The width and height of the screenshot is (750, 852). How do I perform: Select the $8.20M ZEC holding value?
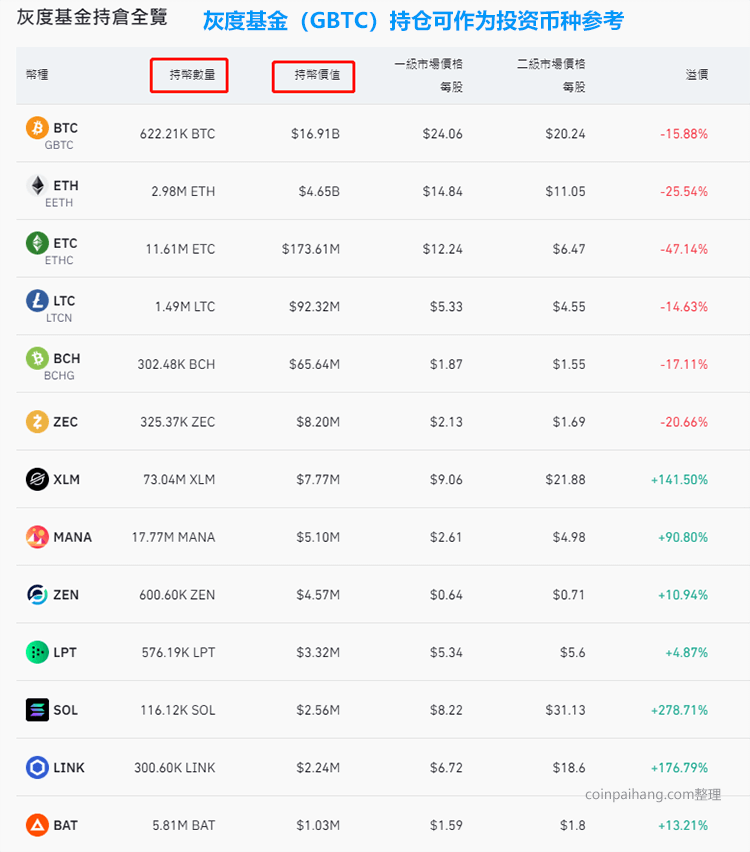[318, 422]
